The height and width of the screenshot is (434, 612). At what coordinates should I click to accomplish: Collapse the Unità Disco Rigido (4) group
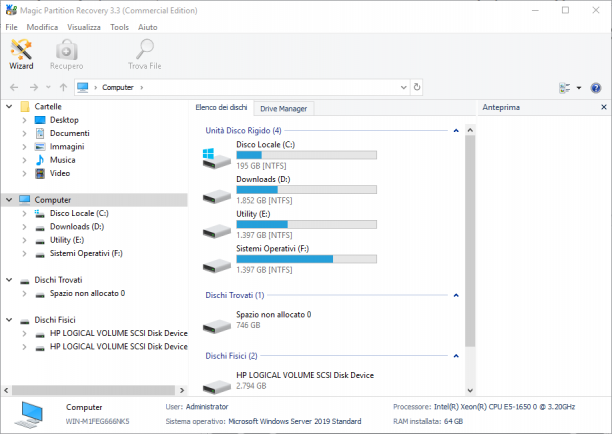tap(456, 130)
